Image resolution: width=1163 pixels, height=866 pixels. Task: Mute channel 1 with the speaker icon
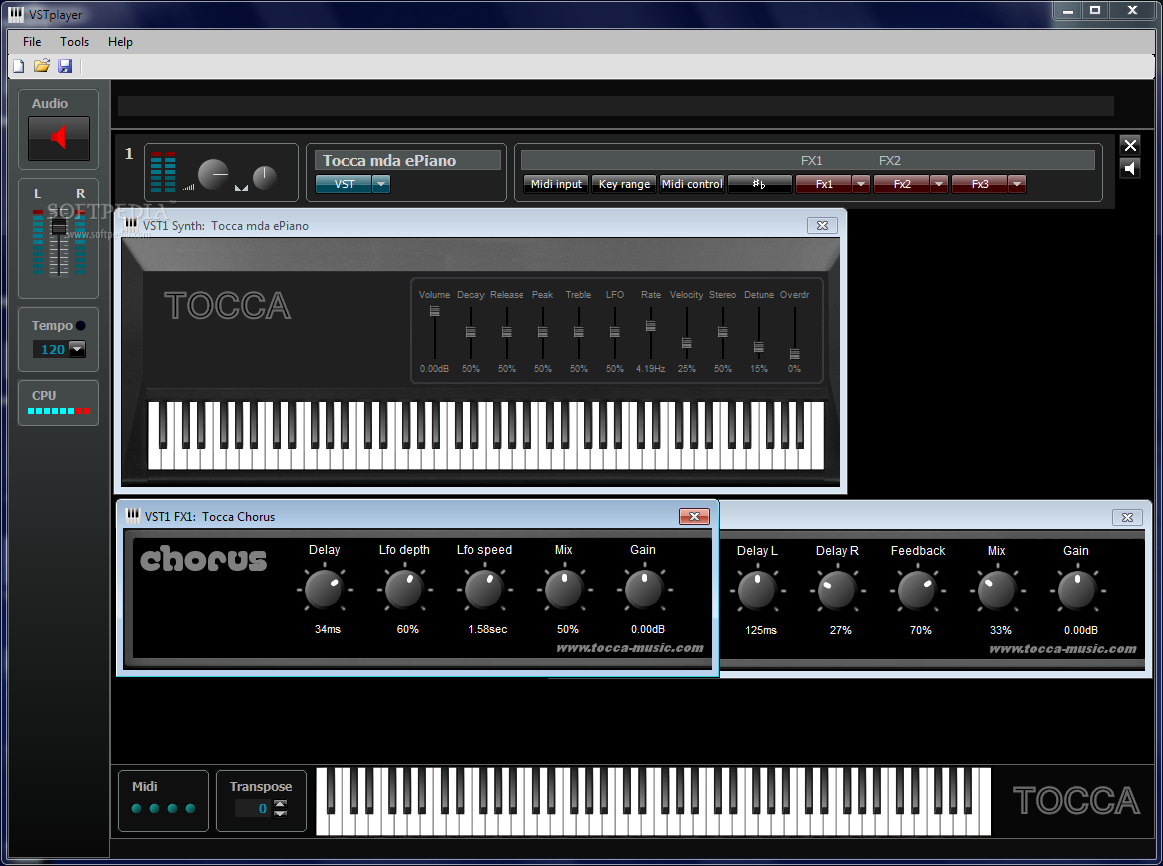coord(1130,168)
